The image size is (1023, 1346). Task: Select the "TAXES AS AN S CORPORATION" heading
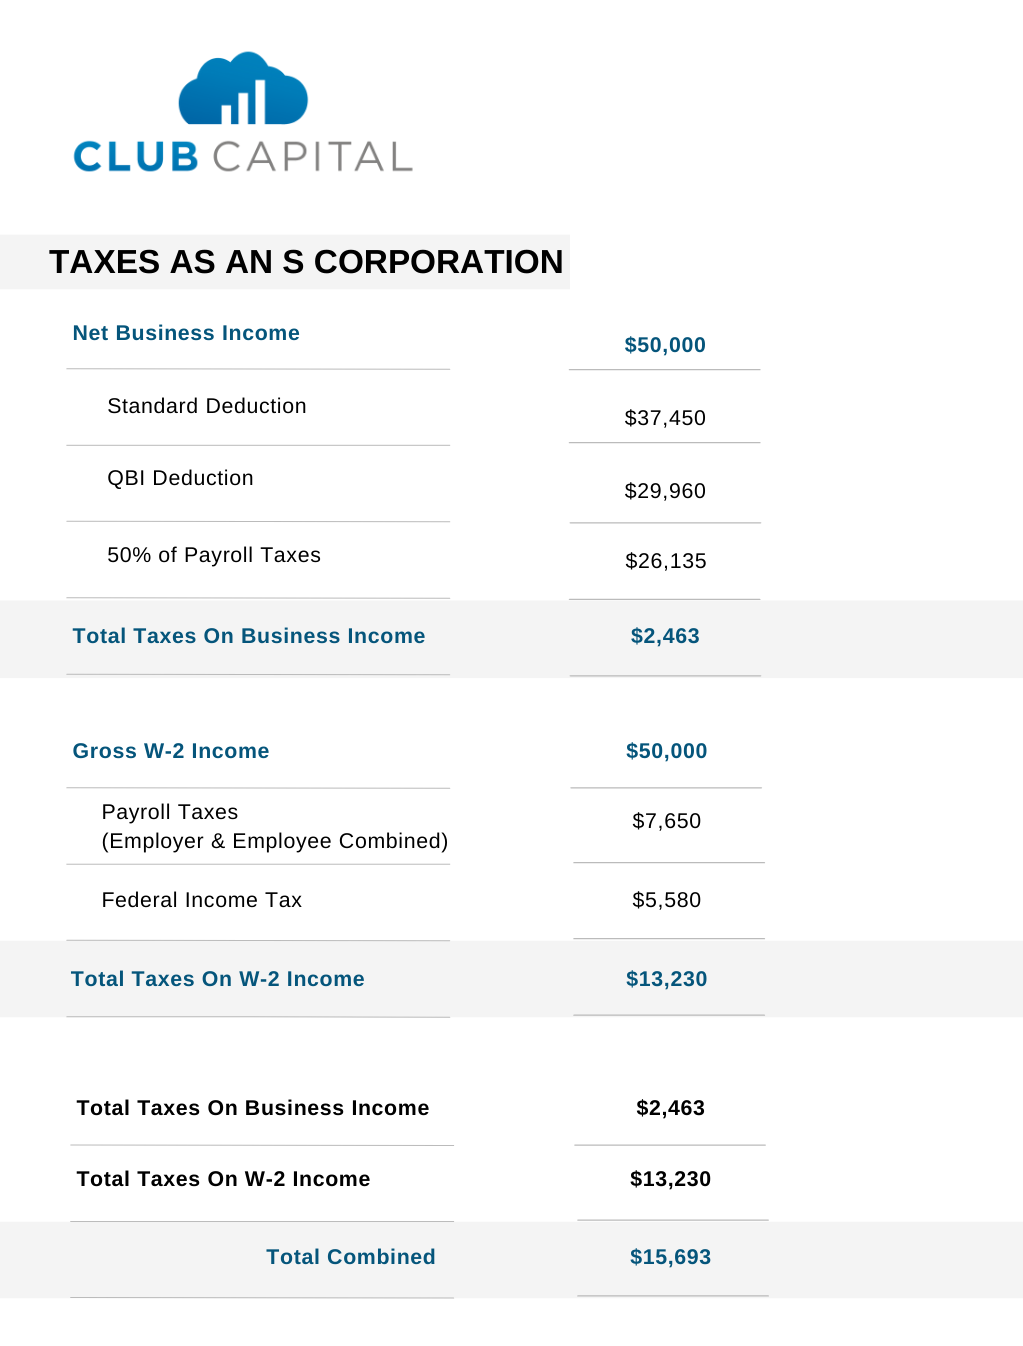(306, 262)
